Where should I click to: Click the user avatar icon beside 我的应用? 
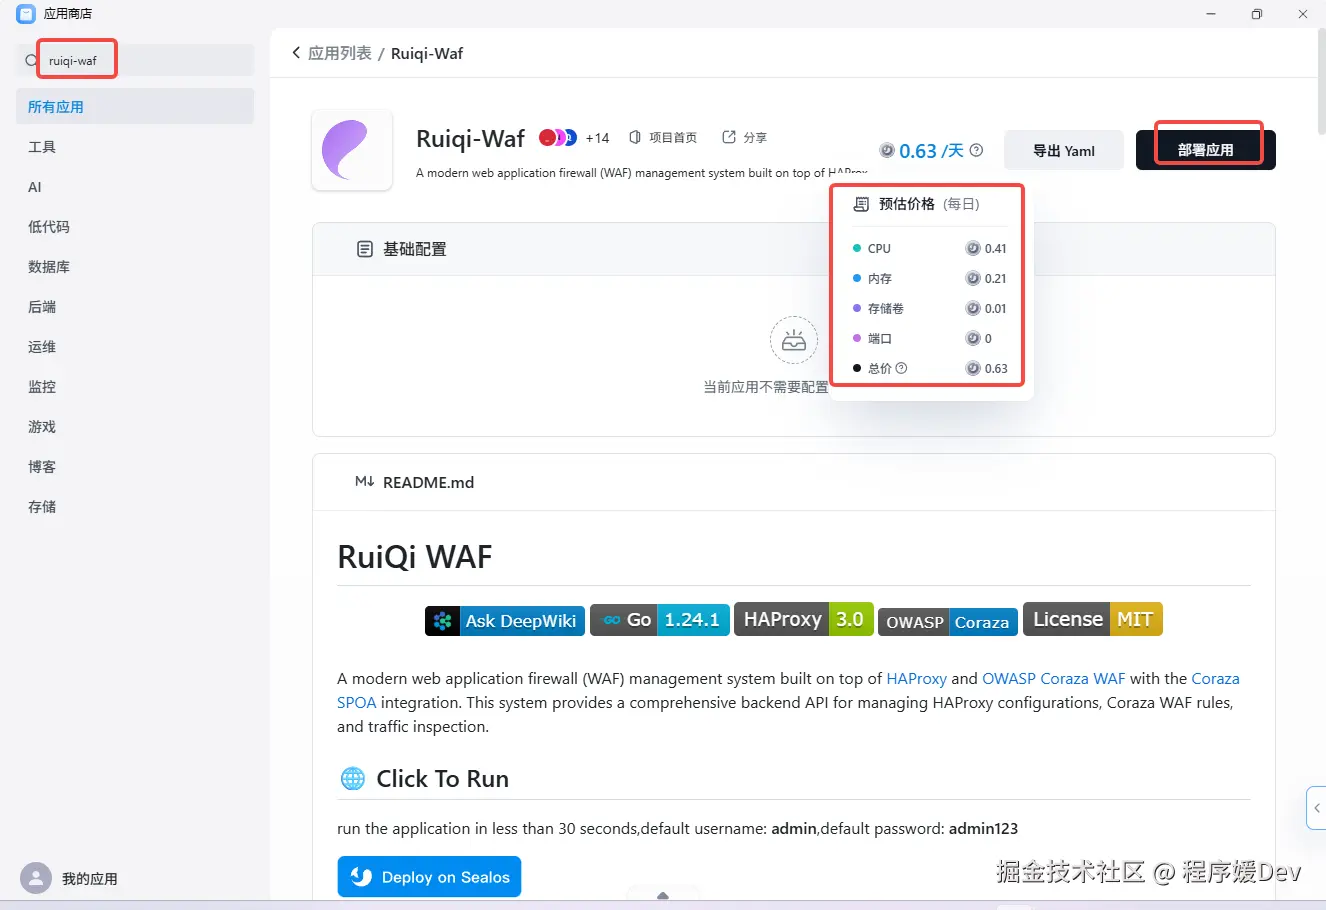36,878
